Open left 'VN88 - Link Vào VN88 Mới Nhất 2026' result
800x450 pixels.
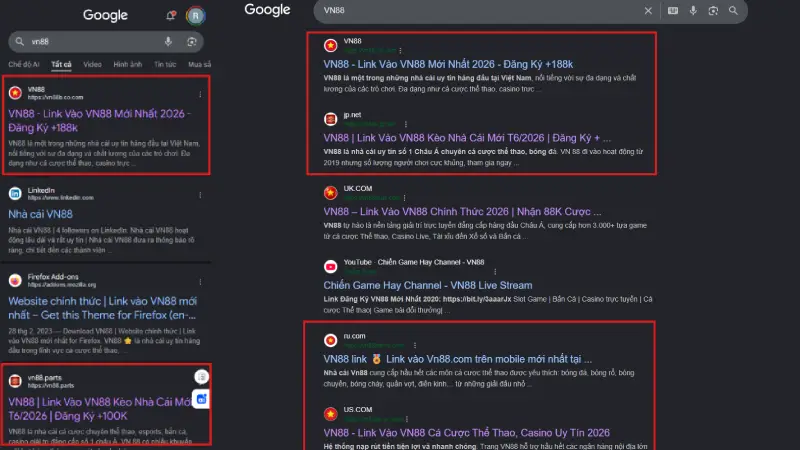click(99, 120)
